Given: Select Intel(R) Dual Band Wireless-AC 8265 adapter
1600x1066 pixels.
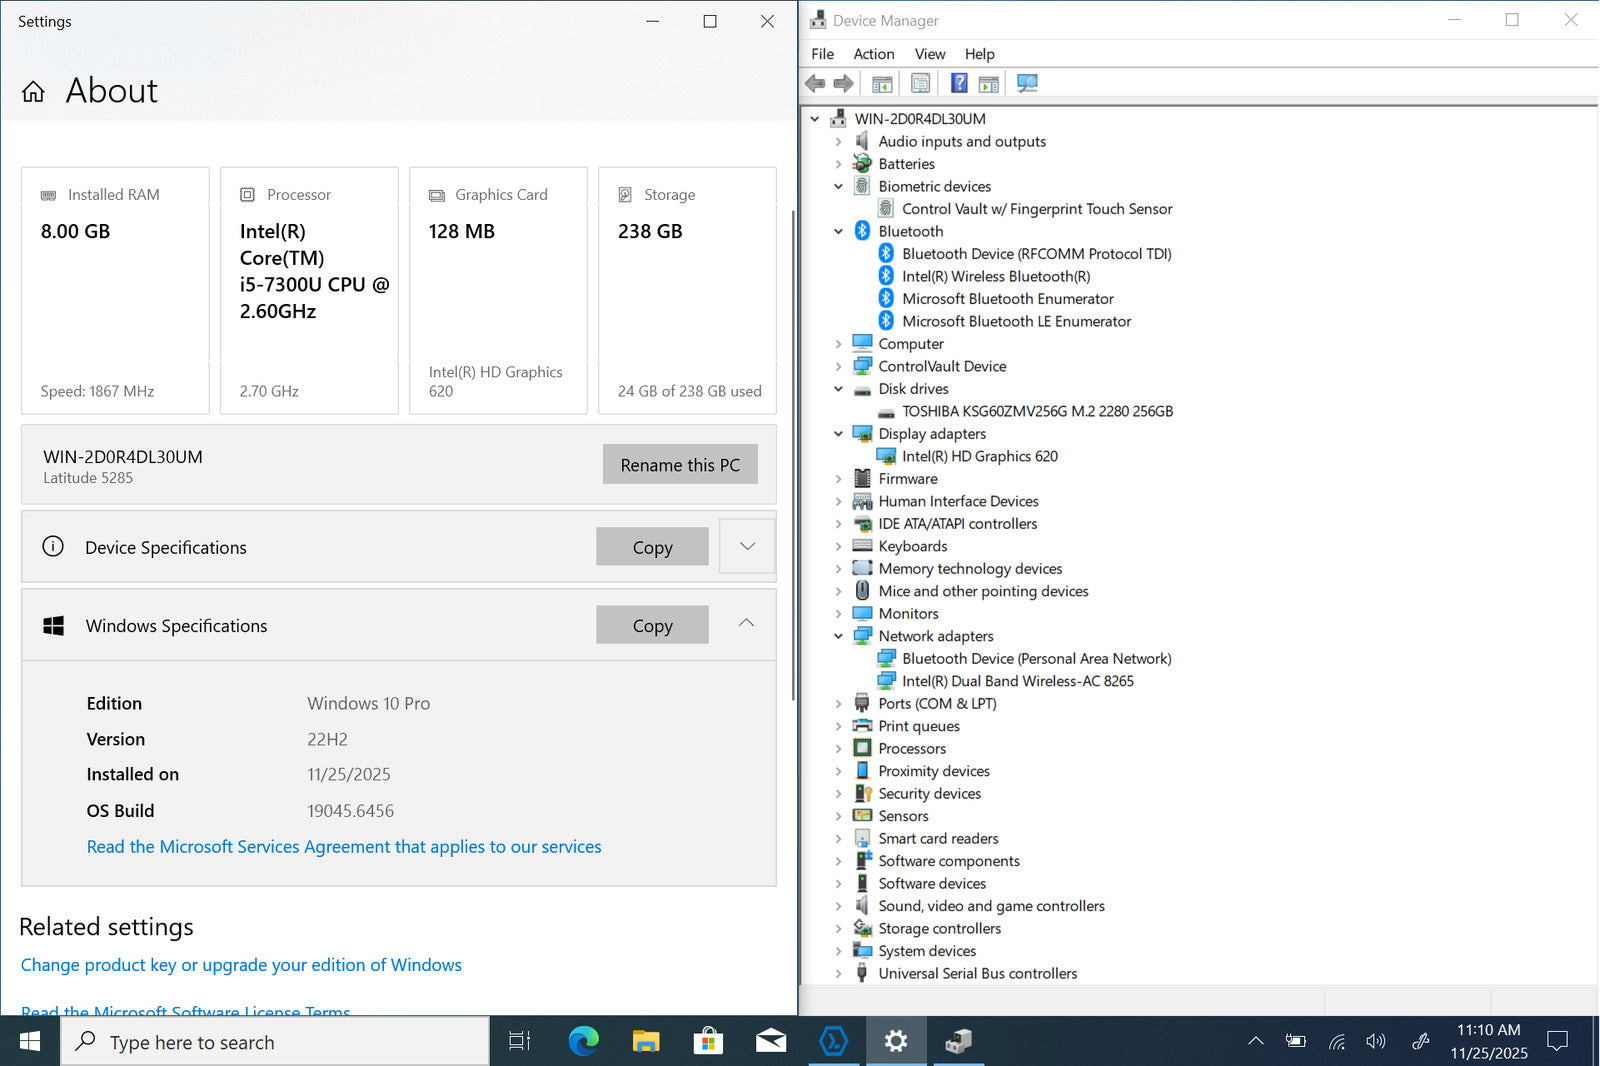Looking at the screenshot, I should (x=1017, y=681).
